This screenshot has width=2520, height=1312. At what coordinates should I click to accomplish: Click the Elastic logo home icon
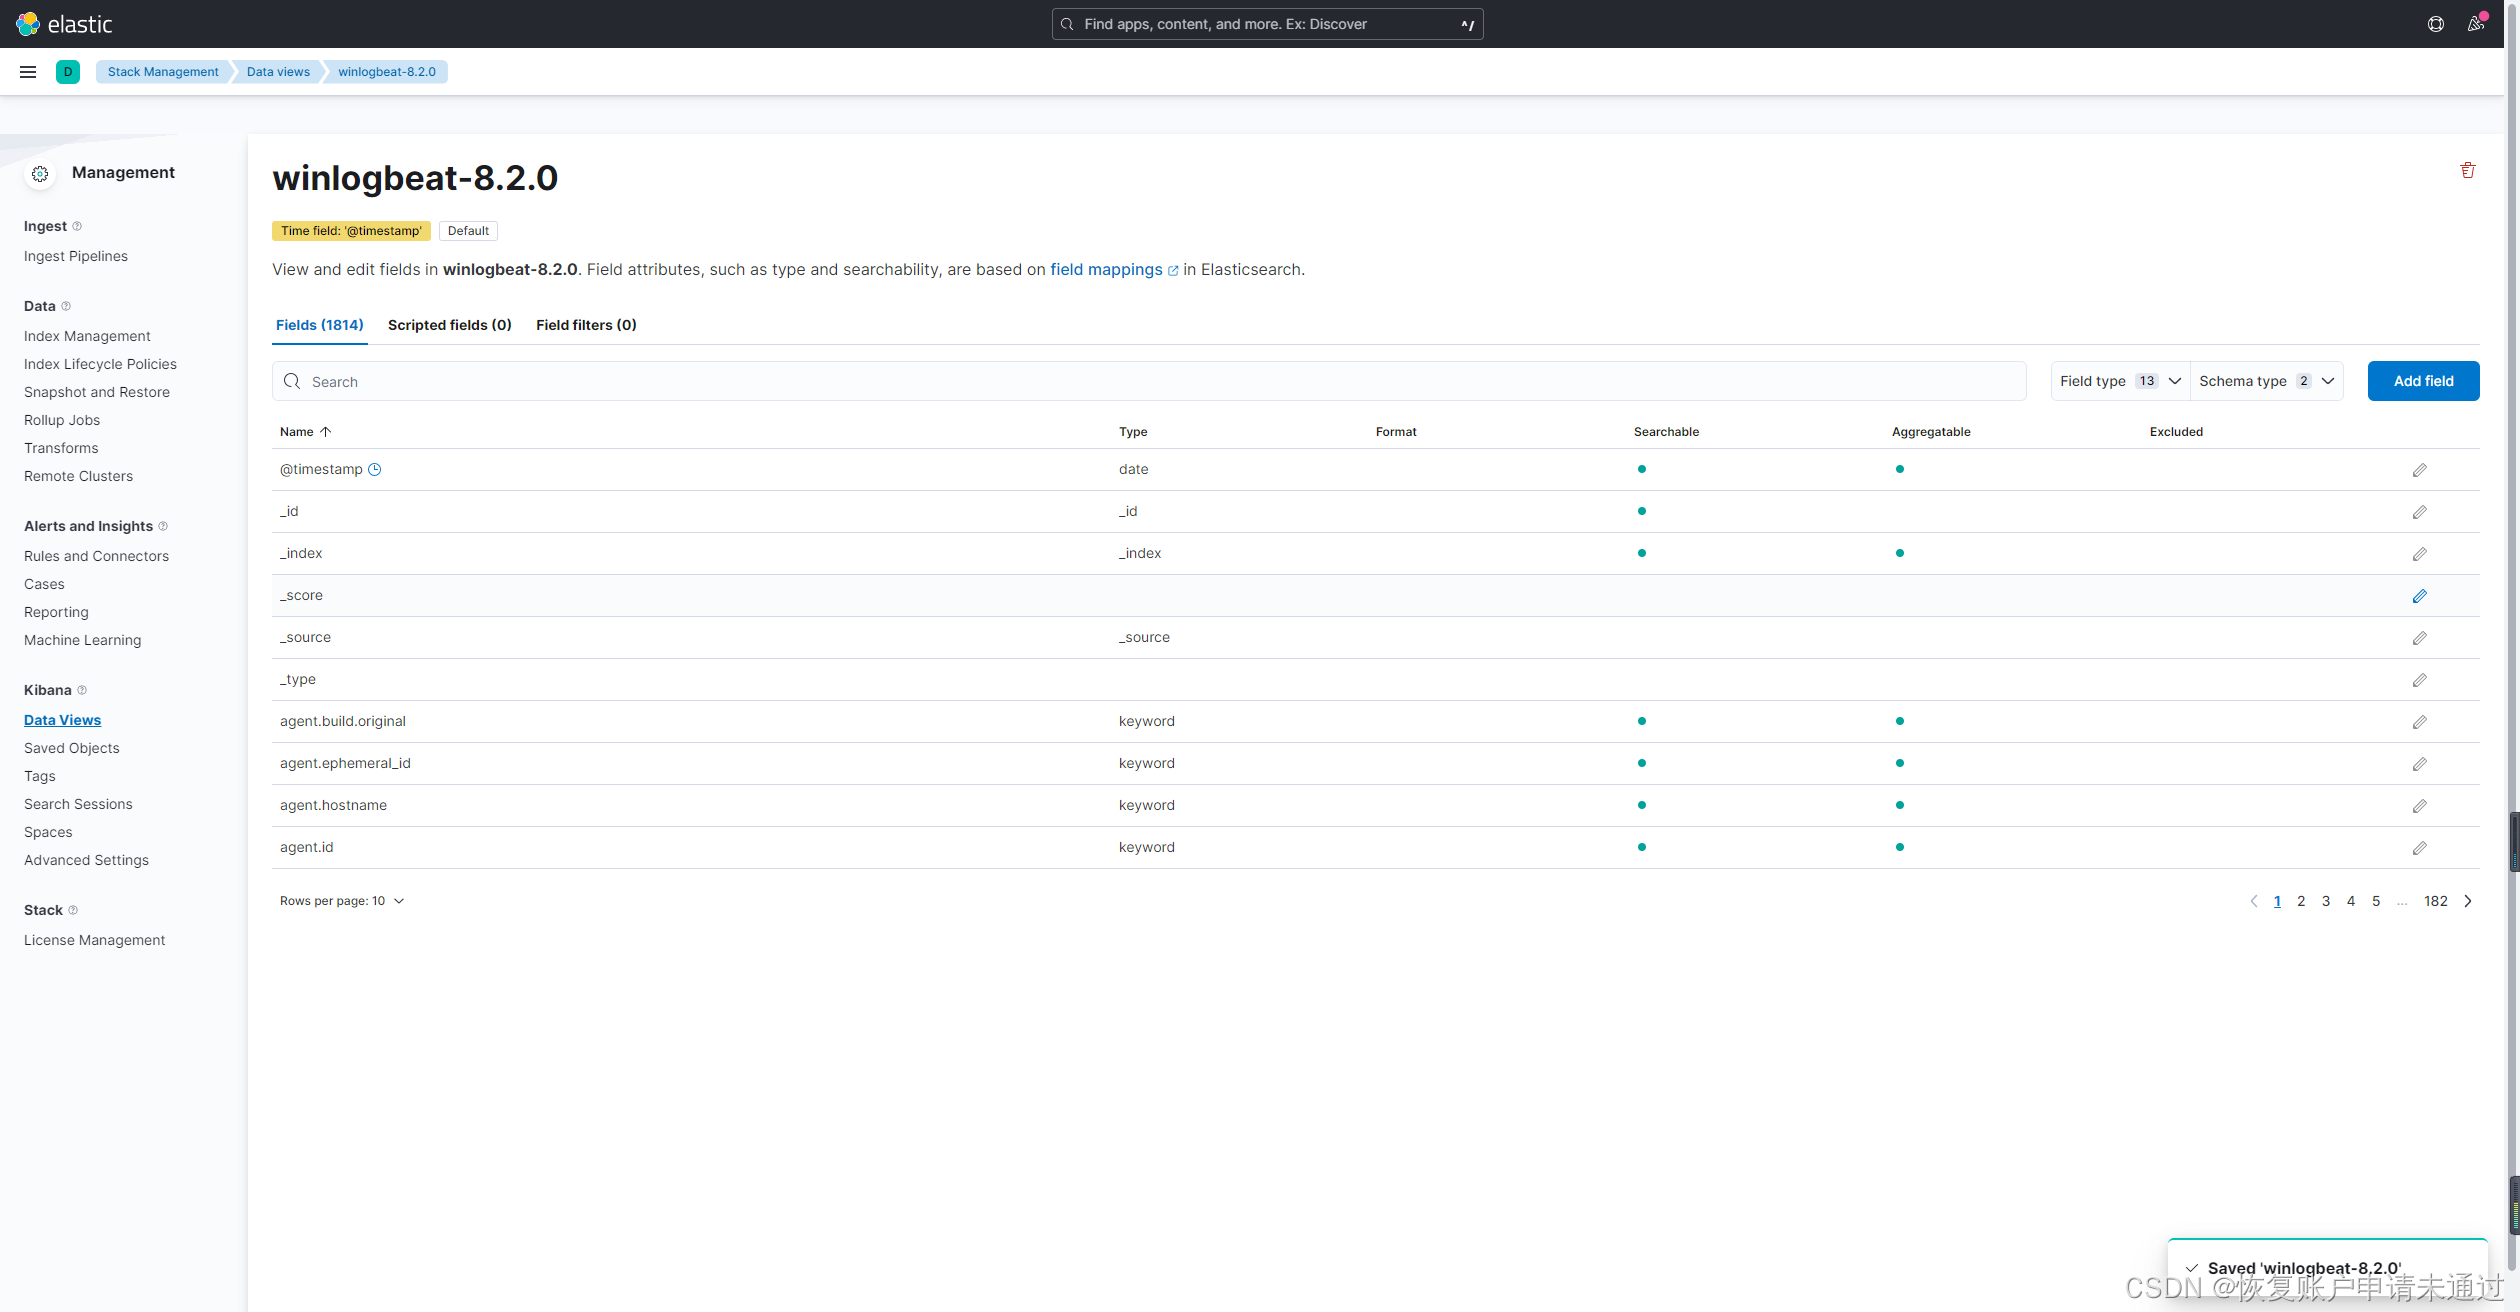pos(28,24)
